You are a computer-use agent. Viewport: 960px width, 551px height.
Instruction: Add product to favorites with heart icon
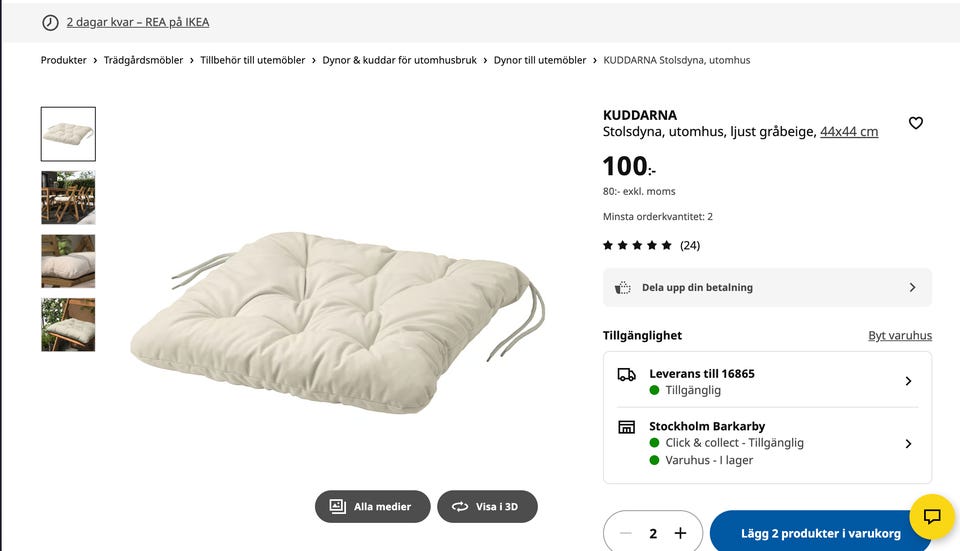[915, 123]
